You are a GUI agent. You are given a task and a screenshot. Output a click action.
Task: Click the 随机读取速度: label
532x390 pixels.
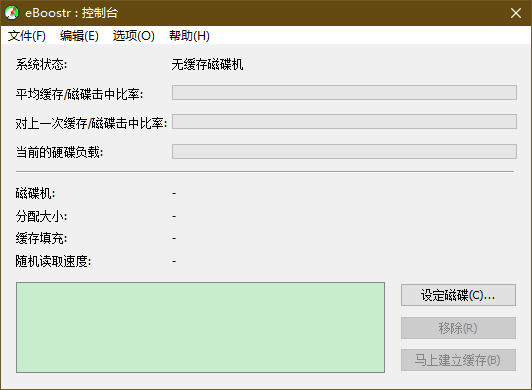click(x=53, y=261)
